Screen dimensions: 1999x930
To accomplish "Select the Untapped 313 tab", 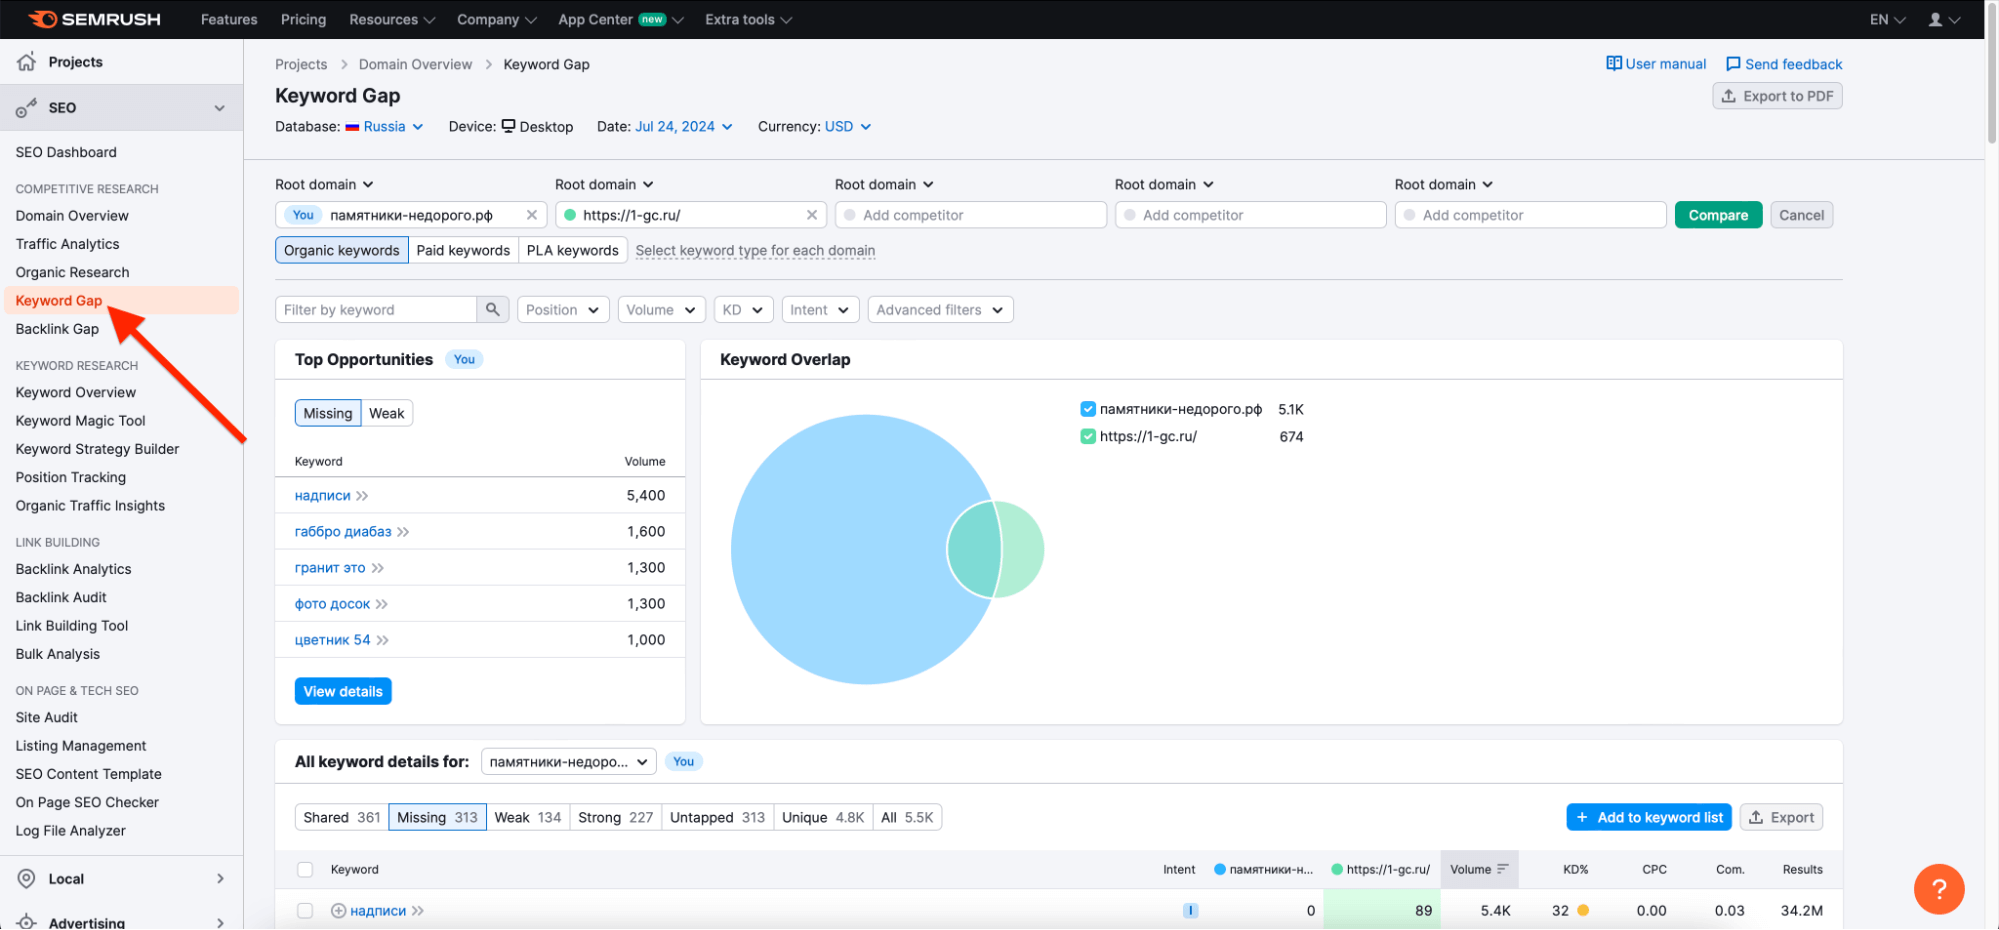I will coord(716,817).
